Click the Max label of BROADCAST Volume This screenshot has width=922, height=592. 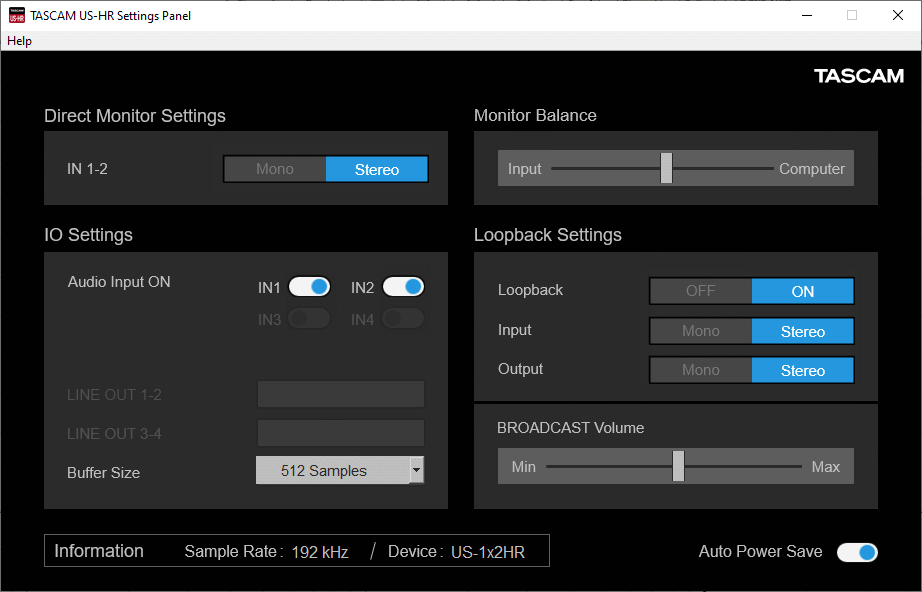click(826, 467)
